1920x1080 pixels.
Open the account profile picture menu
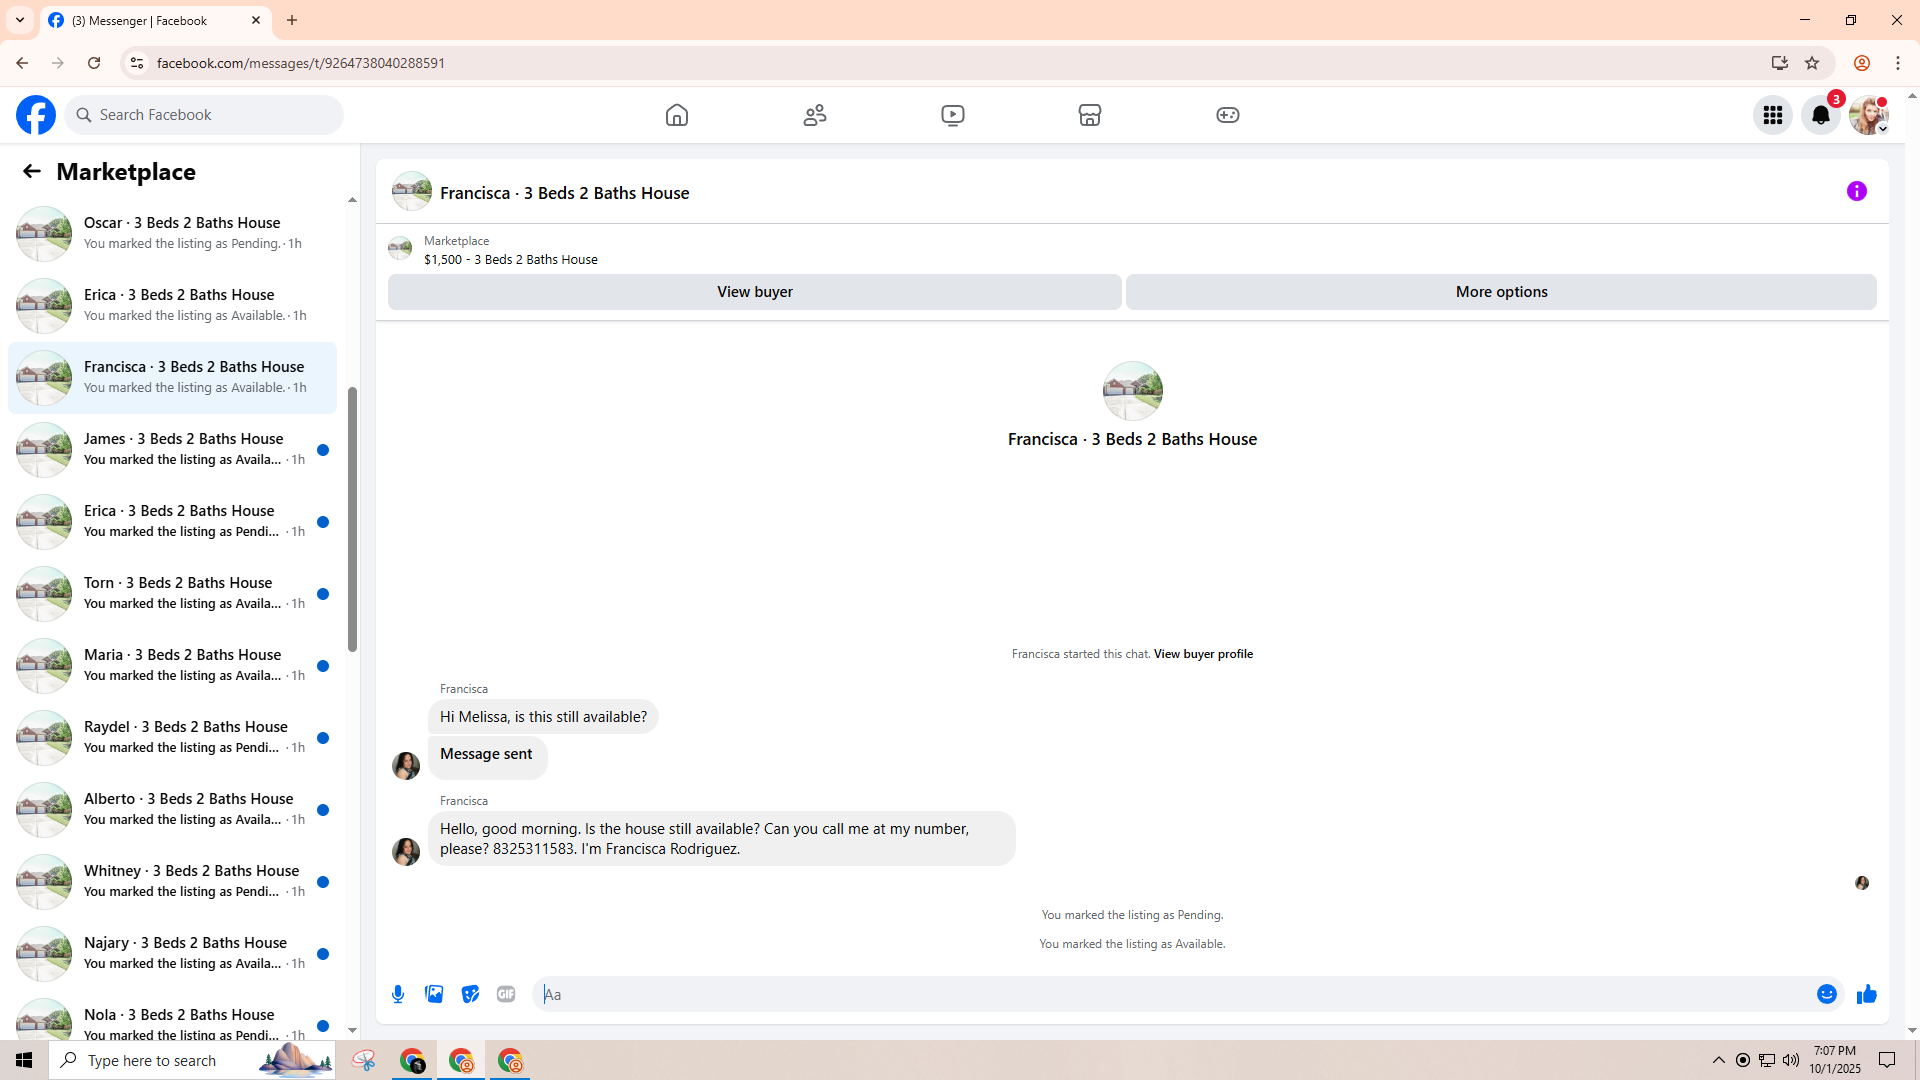pos(1869,115)
